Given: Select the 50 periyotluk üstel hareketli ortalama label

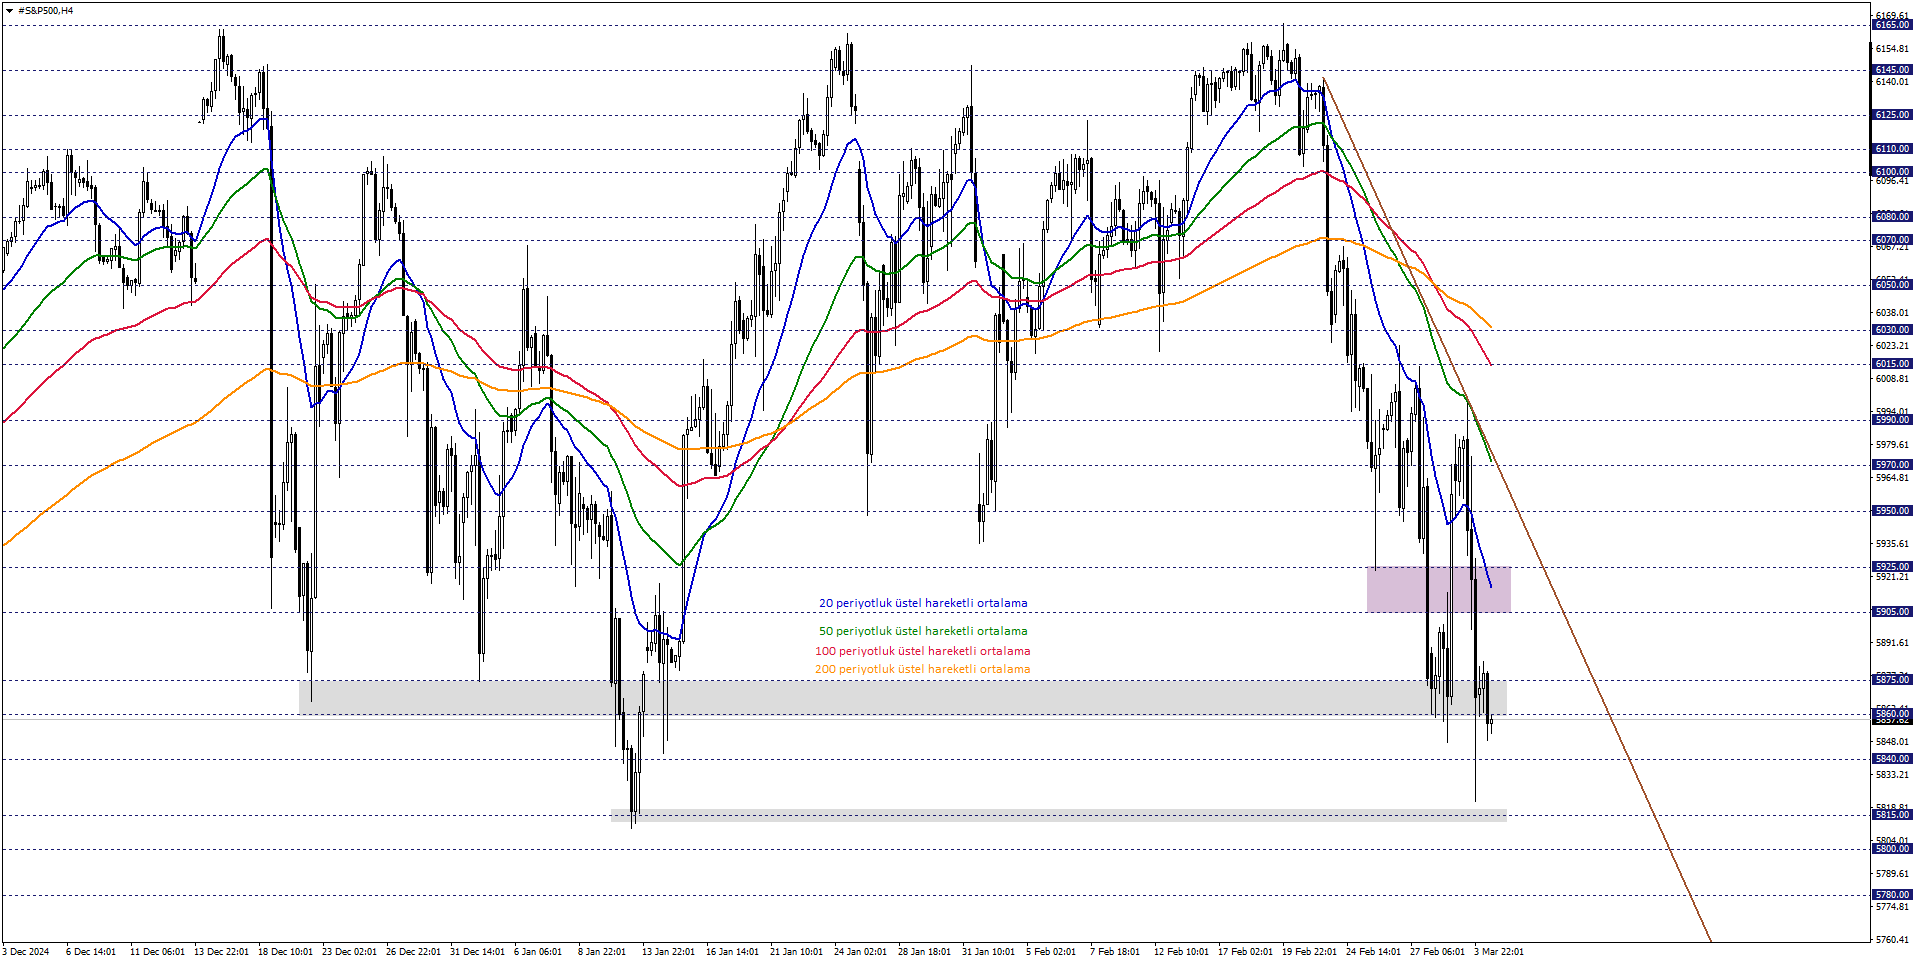Looking at the screenshot, I should pos(923,631).
